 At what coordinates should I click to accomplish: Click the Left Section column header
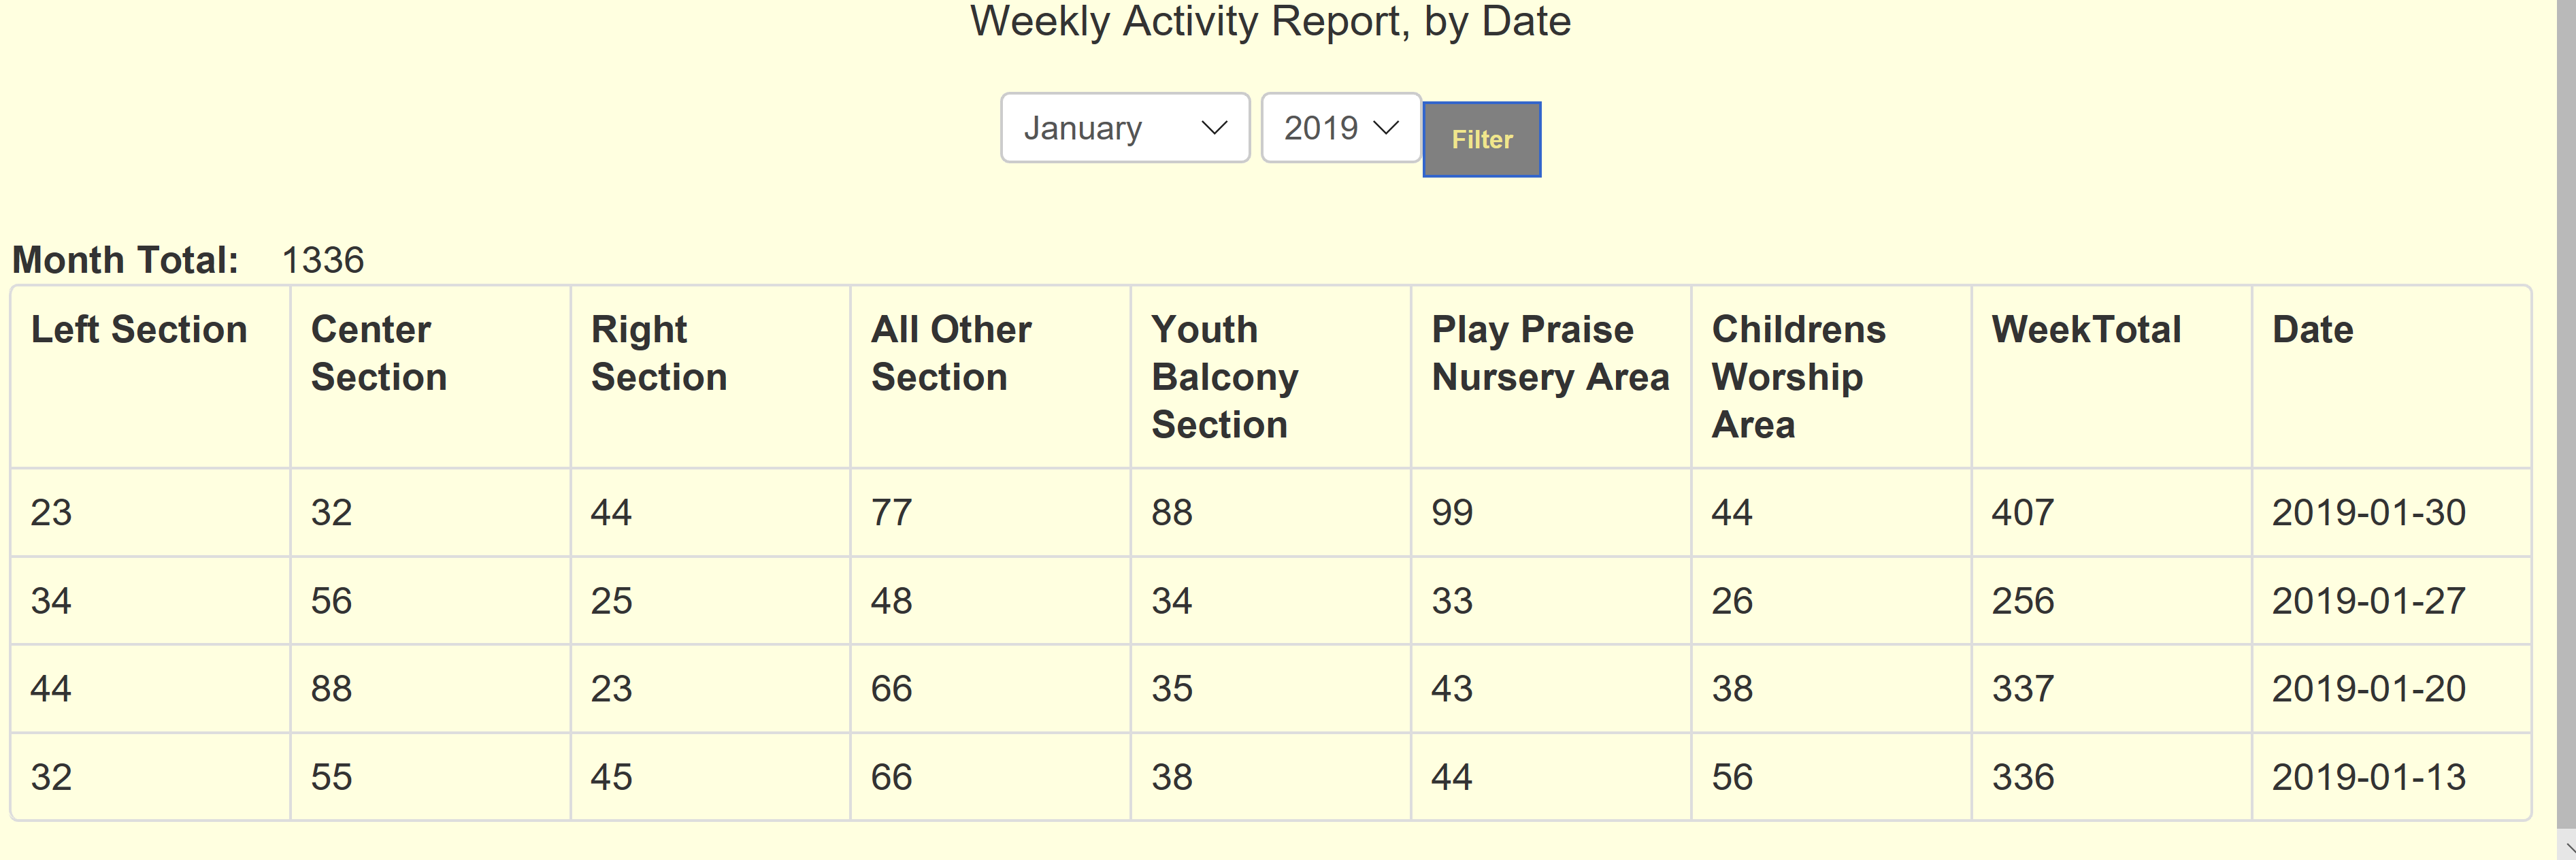pyautogui.click(x=139, y=330)
